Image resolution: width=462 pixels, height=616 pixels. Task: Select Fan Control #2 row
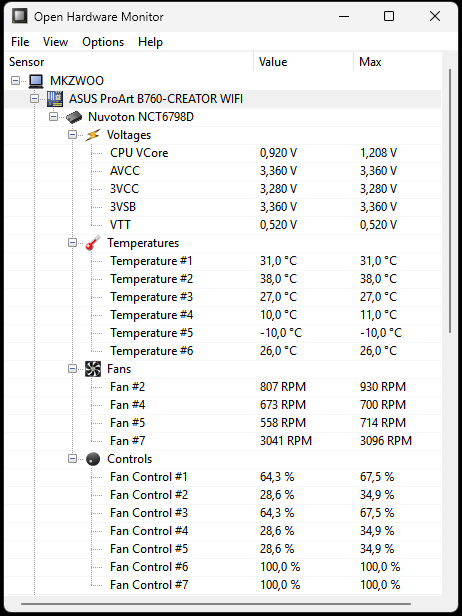[223, 495]
